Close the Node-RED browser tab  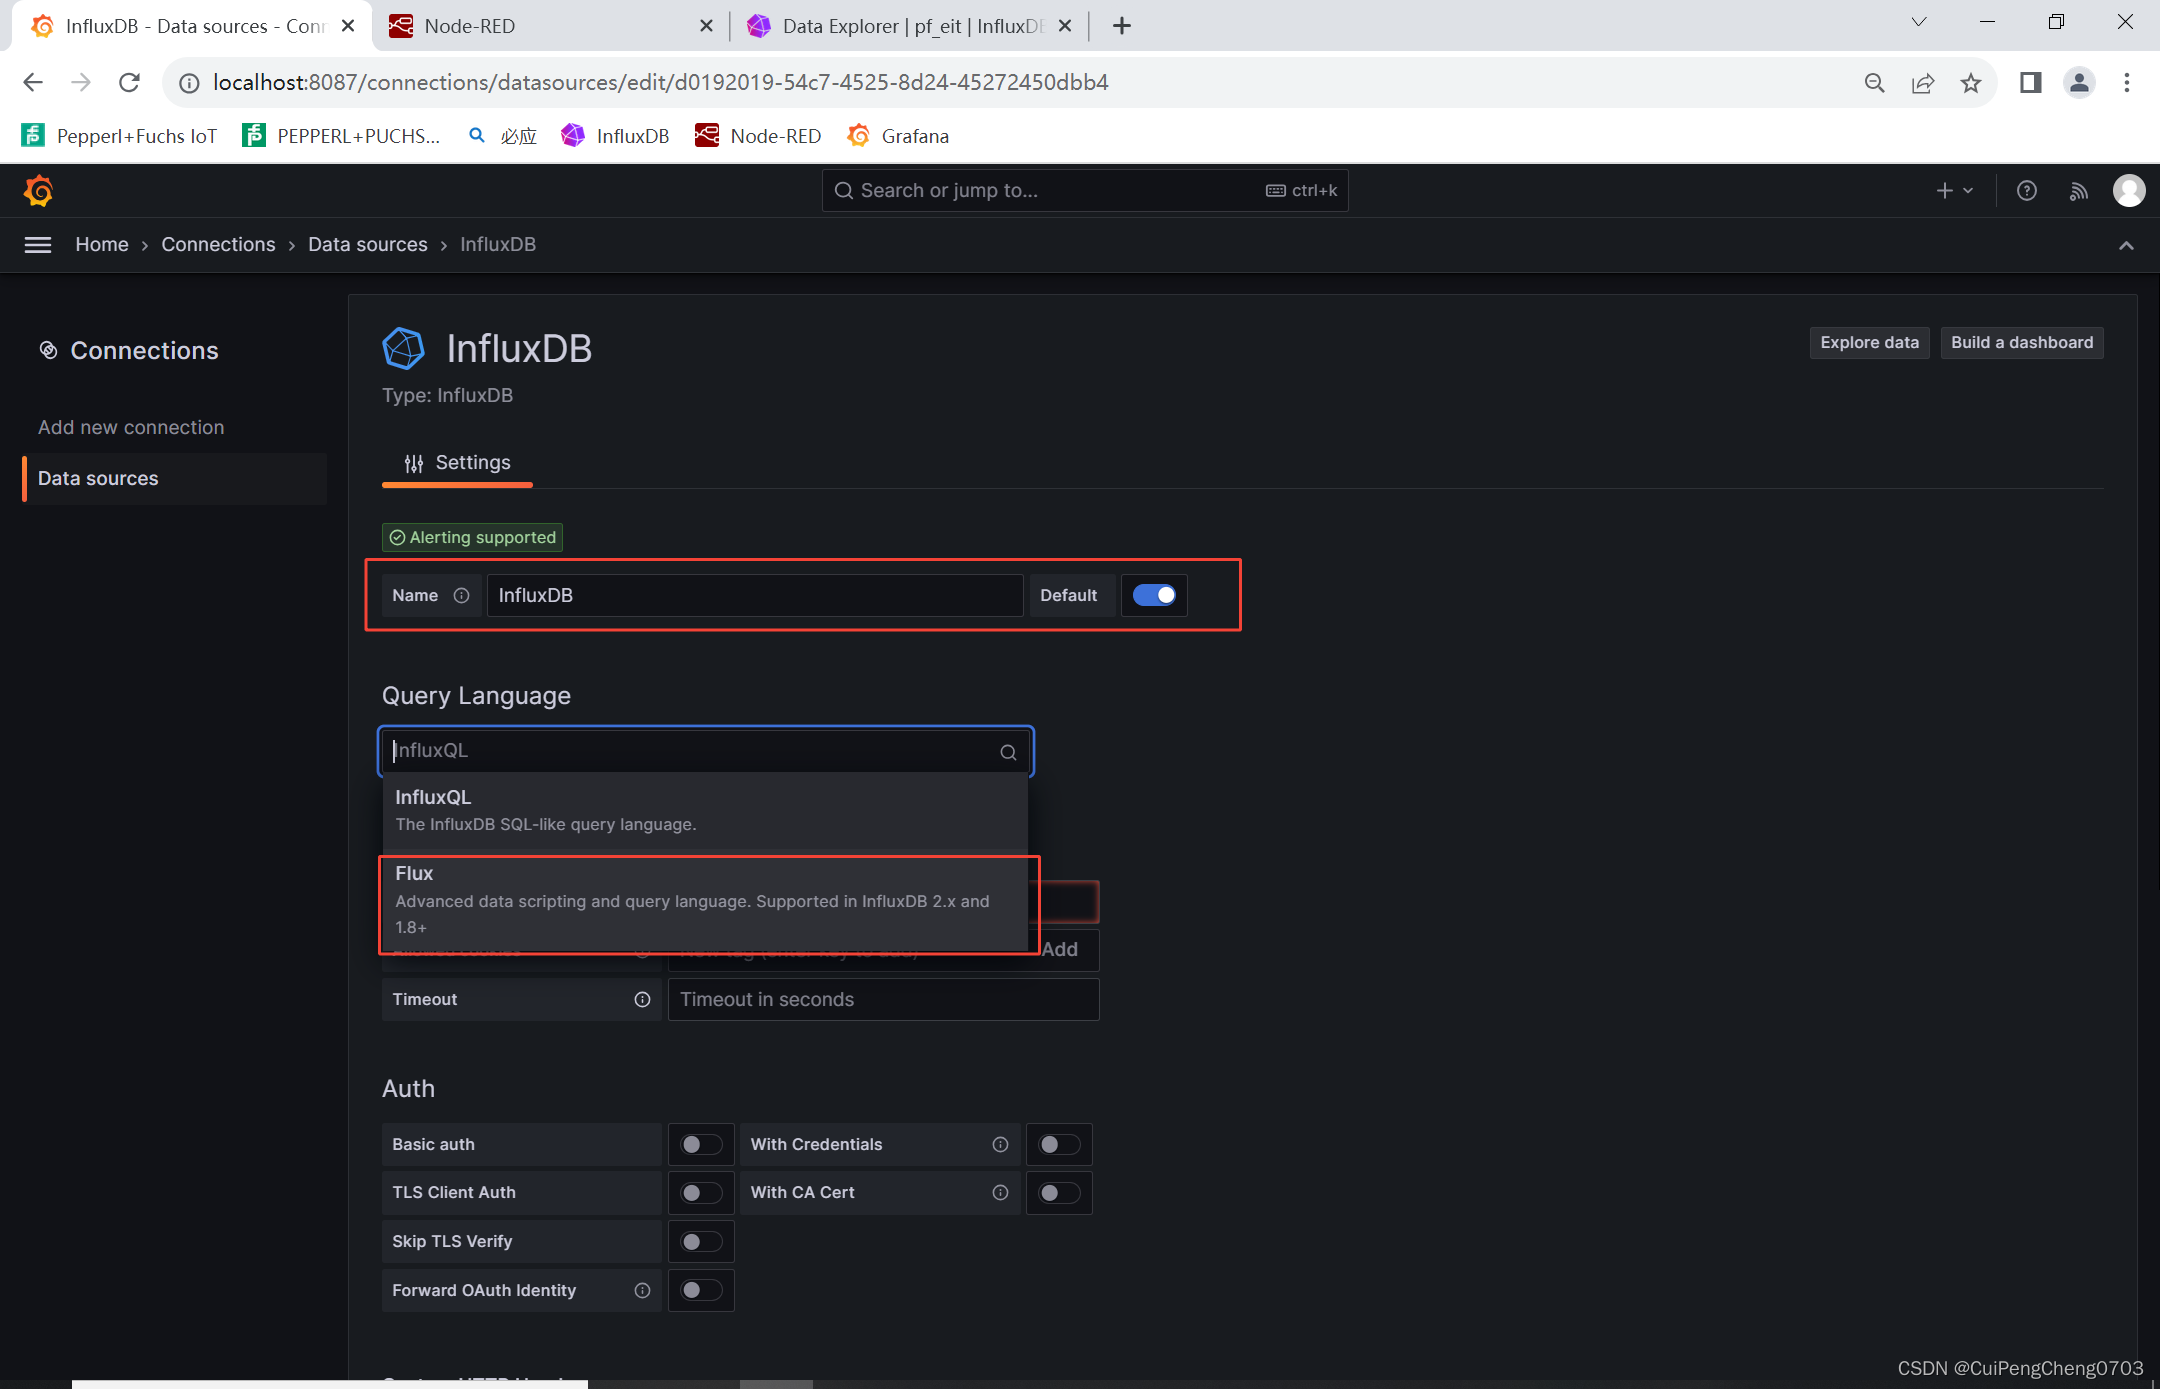click(x=706, y=26)
